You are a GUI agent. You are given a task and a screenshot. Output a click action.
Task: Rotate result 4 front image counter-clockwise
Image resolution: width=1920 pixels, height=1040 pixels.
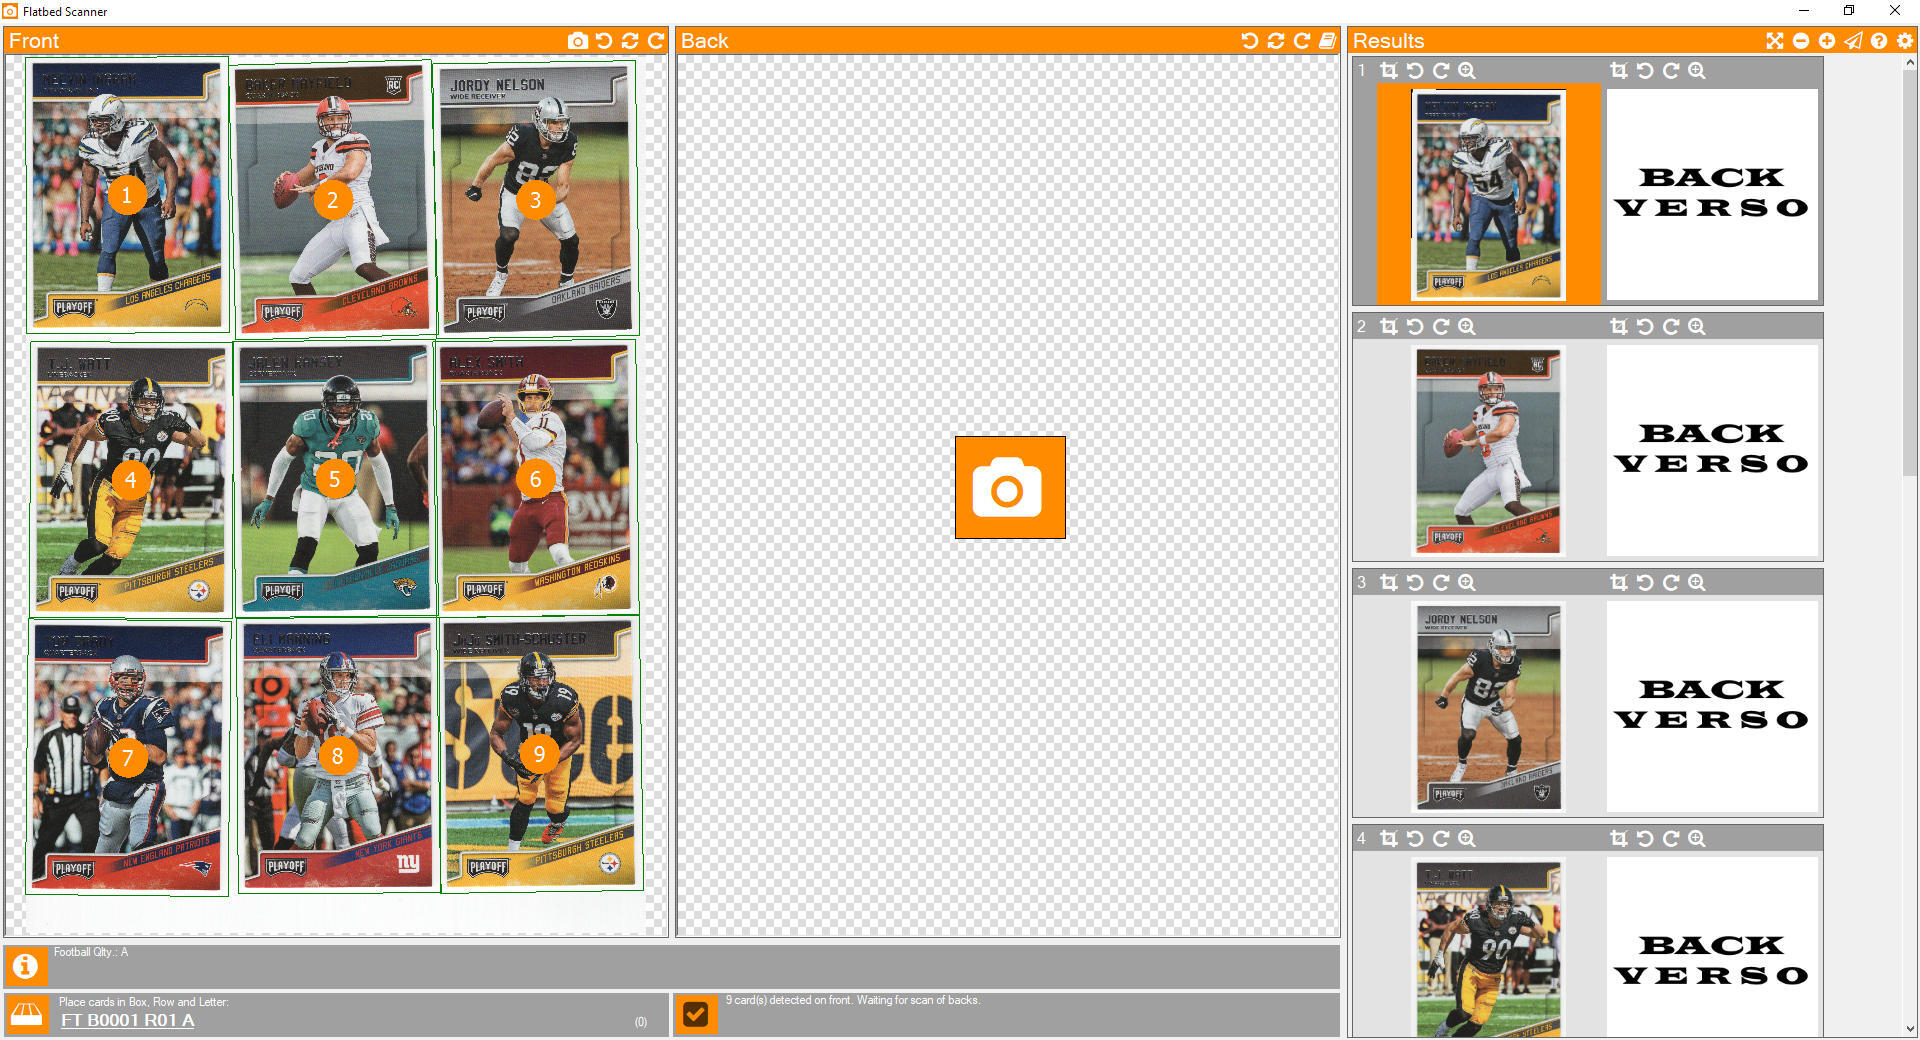point(1415,839)
